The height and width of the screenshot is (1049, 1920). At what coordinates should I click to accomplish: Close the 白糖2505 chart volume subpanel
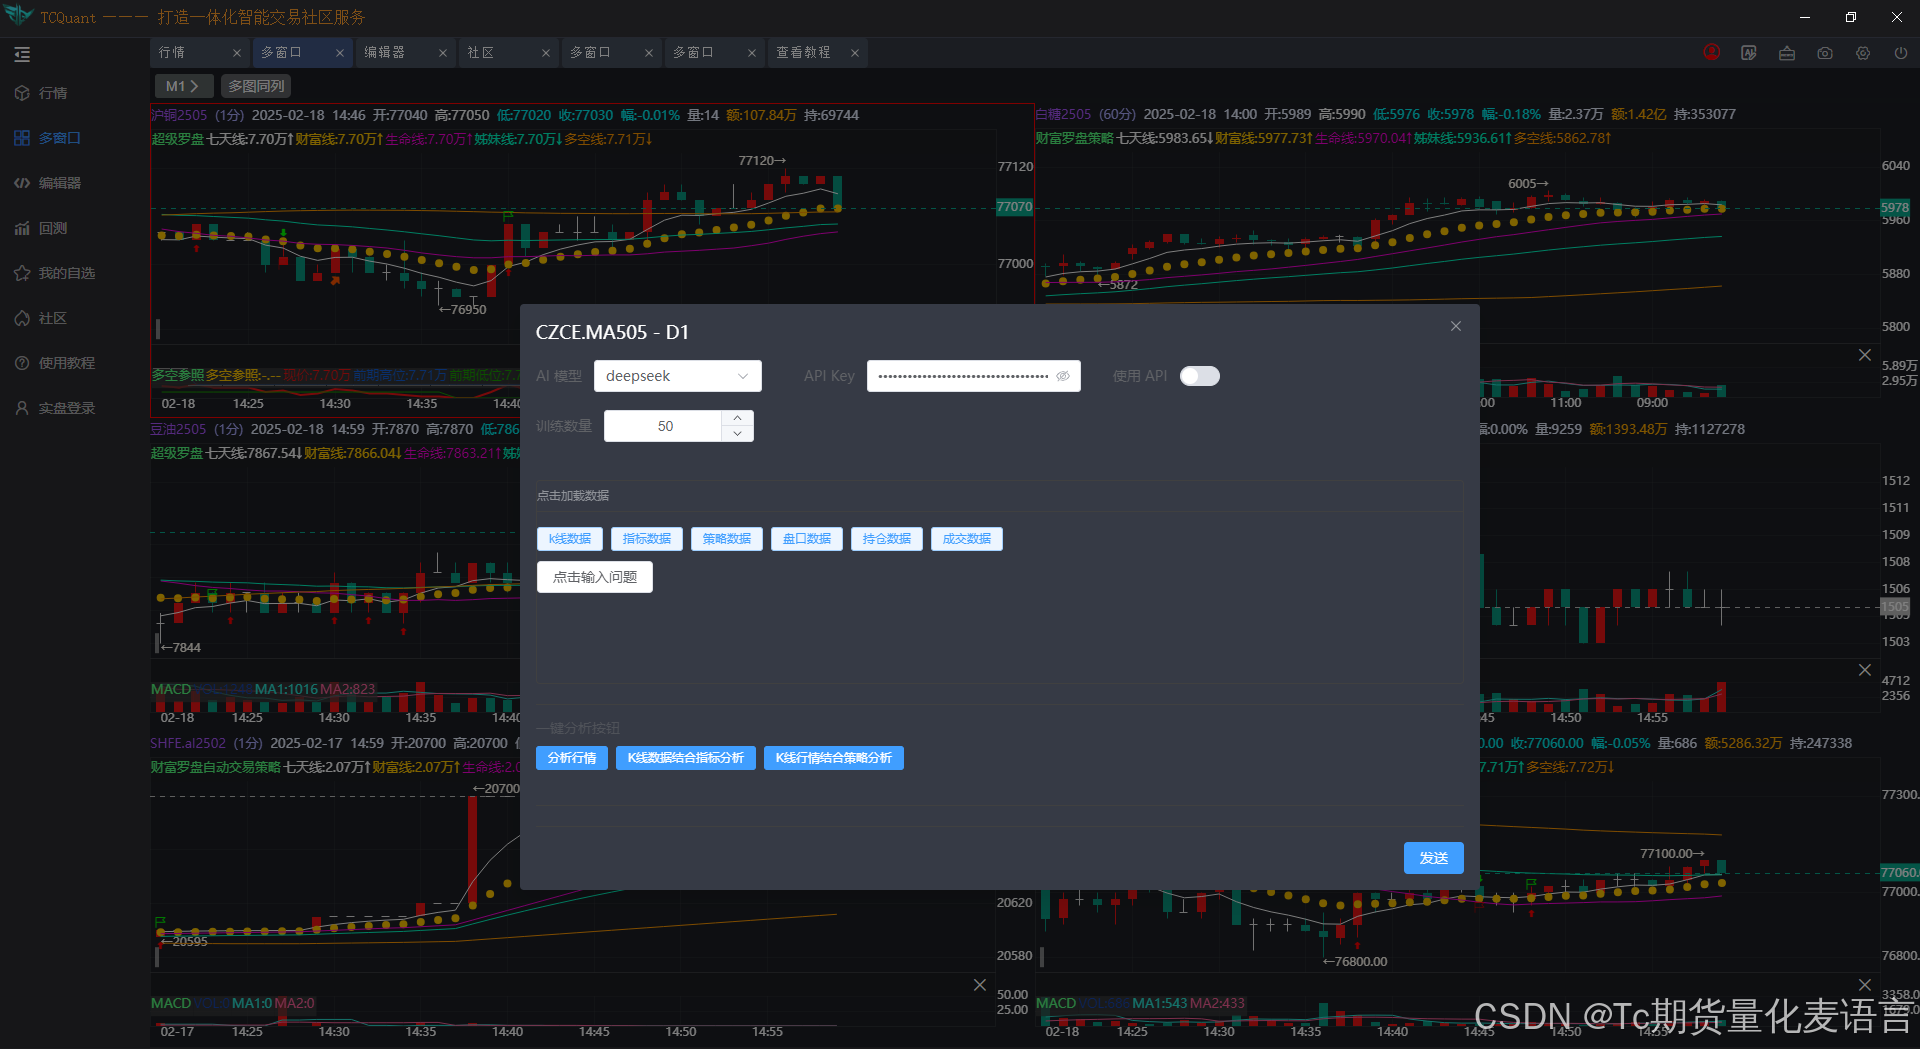point(1865,355)
